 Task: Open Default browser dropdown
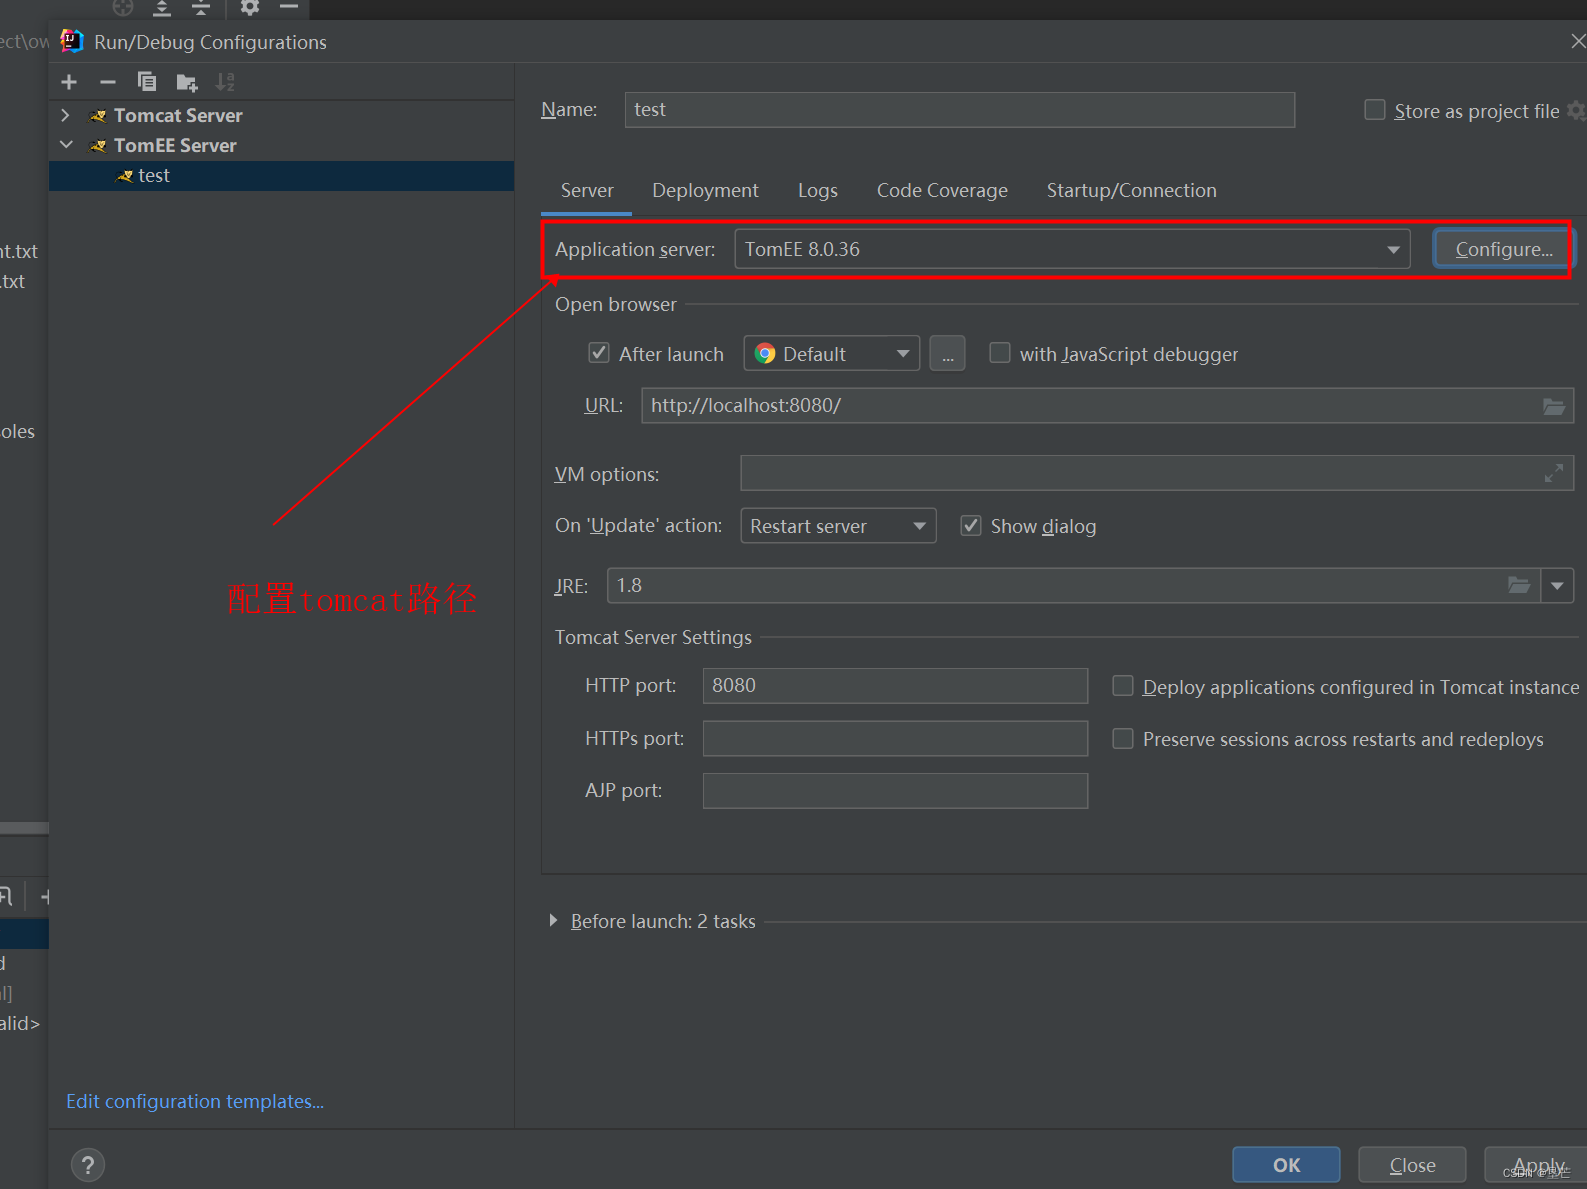click(832, 353)
